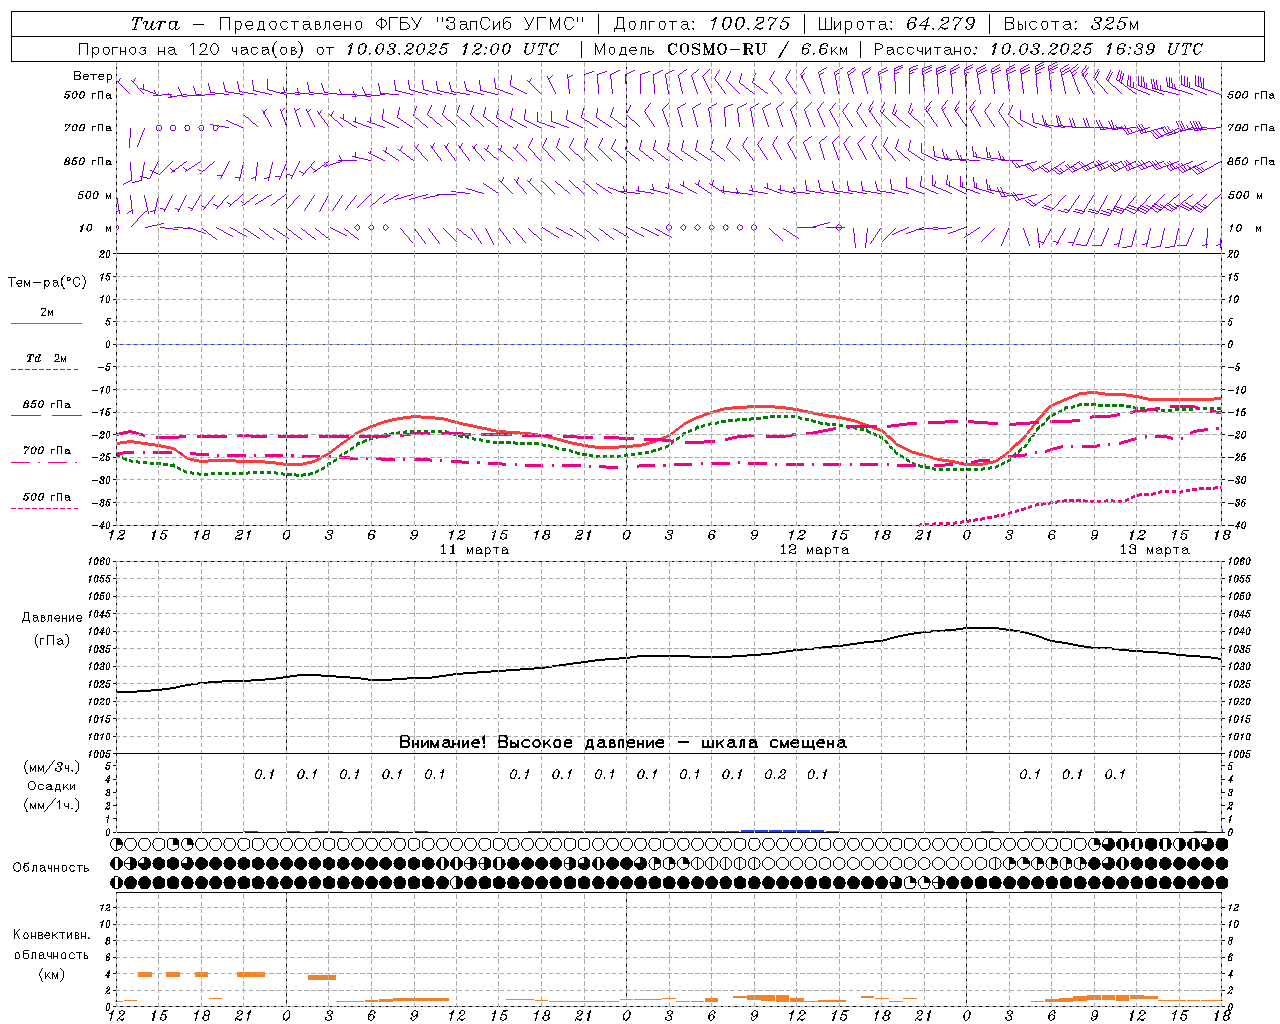The image size is (1280, 1024).
Task: Click the 'Облачность' cloudiness label
Action: click(51, 867)
